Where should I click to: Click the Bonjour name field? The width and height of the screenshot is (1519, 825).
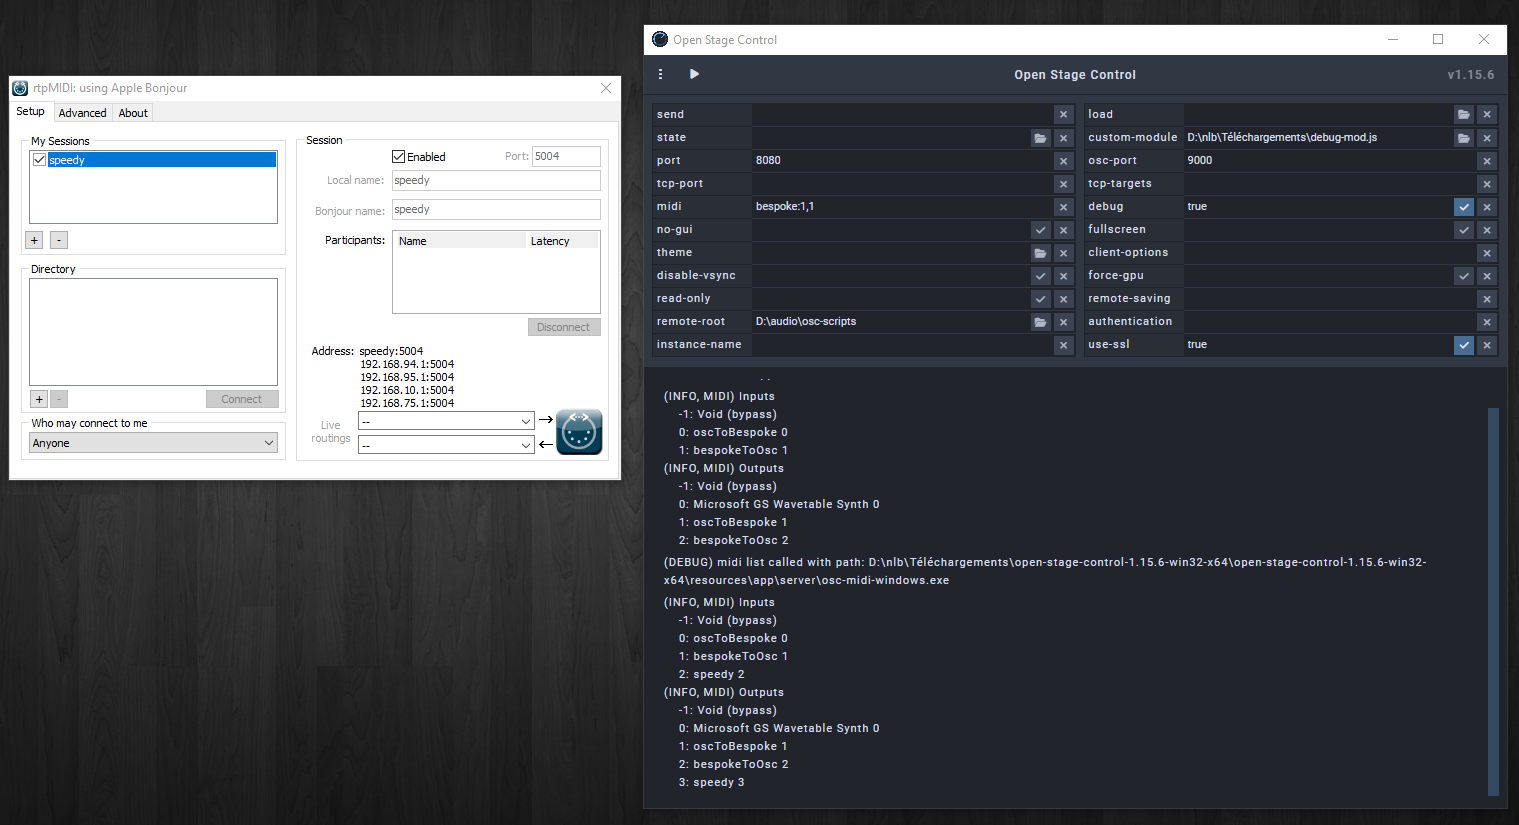(496, 209)
